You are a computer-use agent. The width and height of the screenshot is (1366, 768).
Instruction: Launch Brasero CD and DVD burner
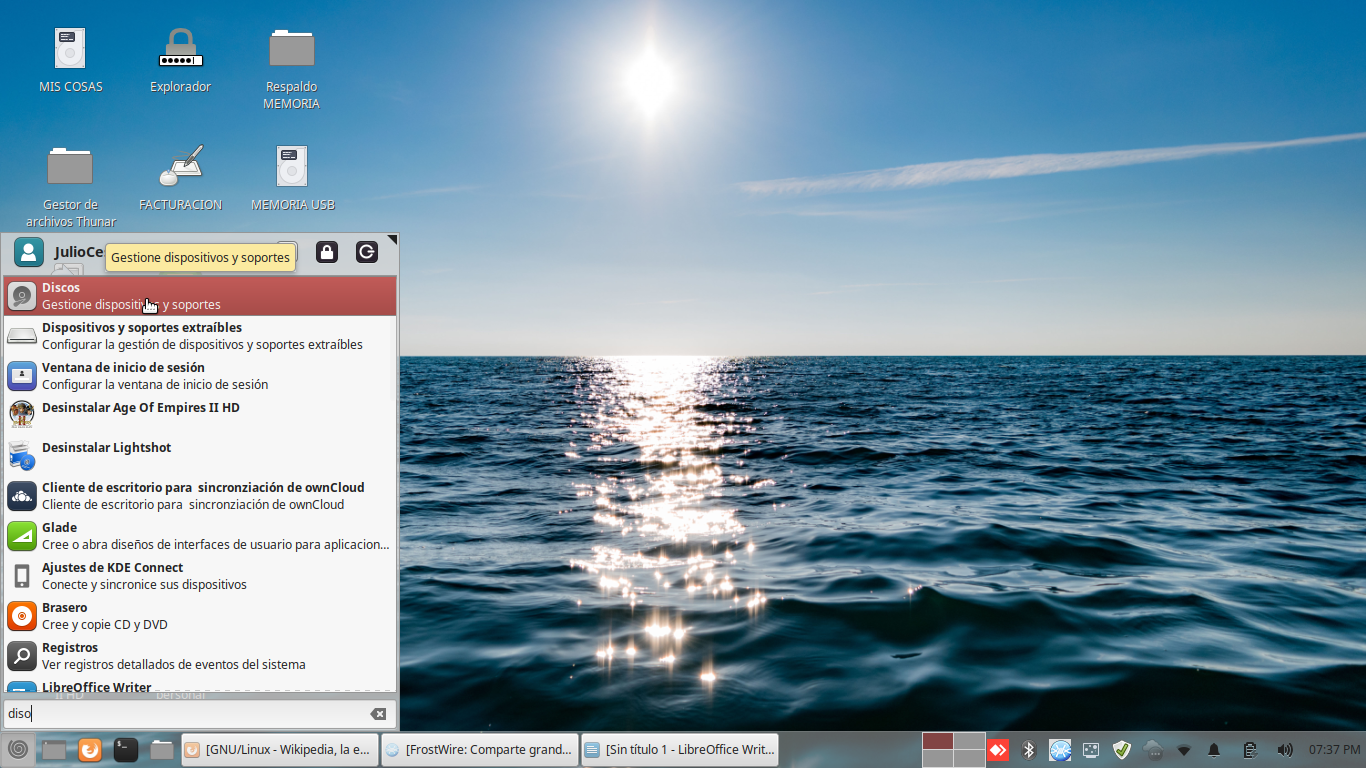[200, 616]
